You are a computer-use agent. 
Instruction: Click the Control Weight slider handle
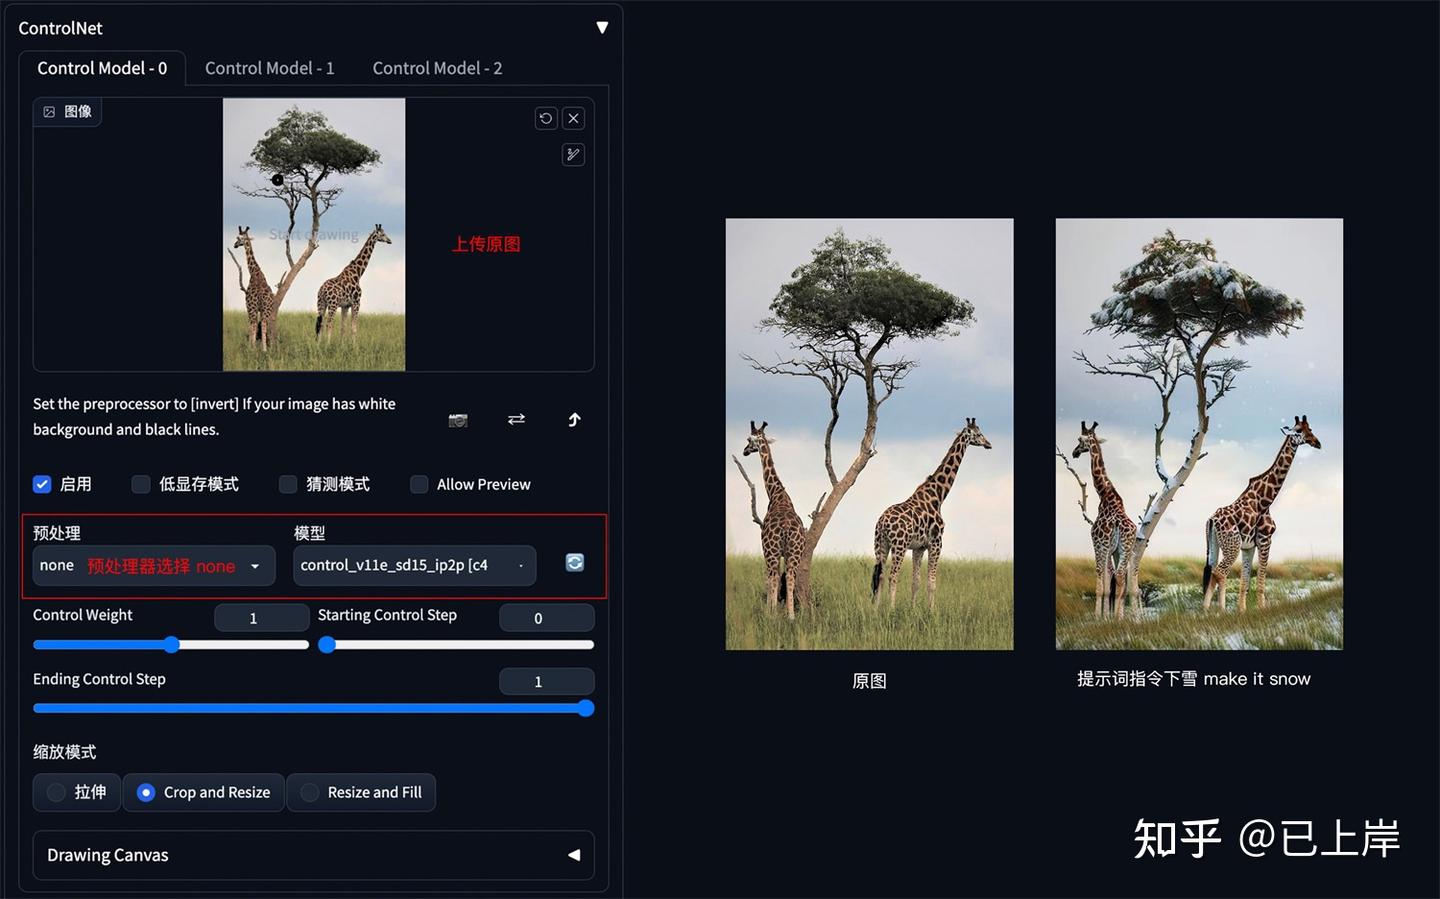coord(170,645)
